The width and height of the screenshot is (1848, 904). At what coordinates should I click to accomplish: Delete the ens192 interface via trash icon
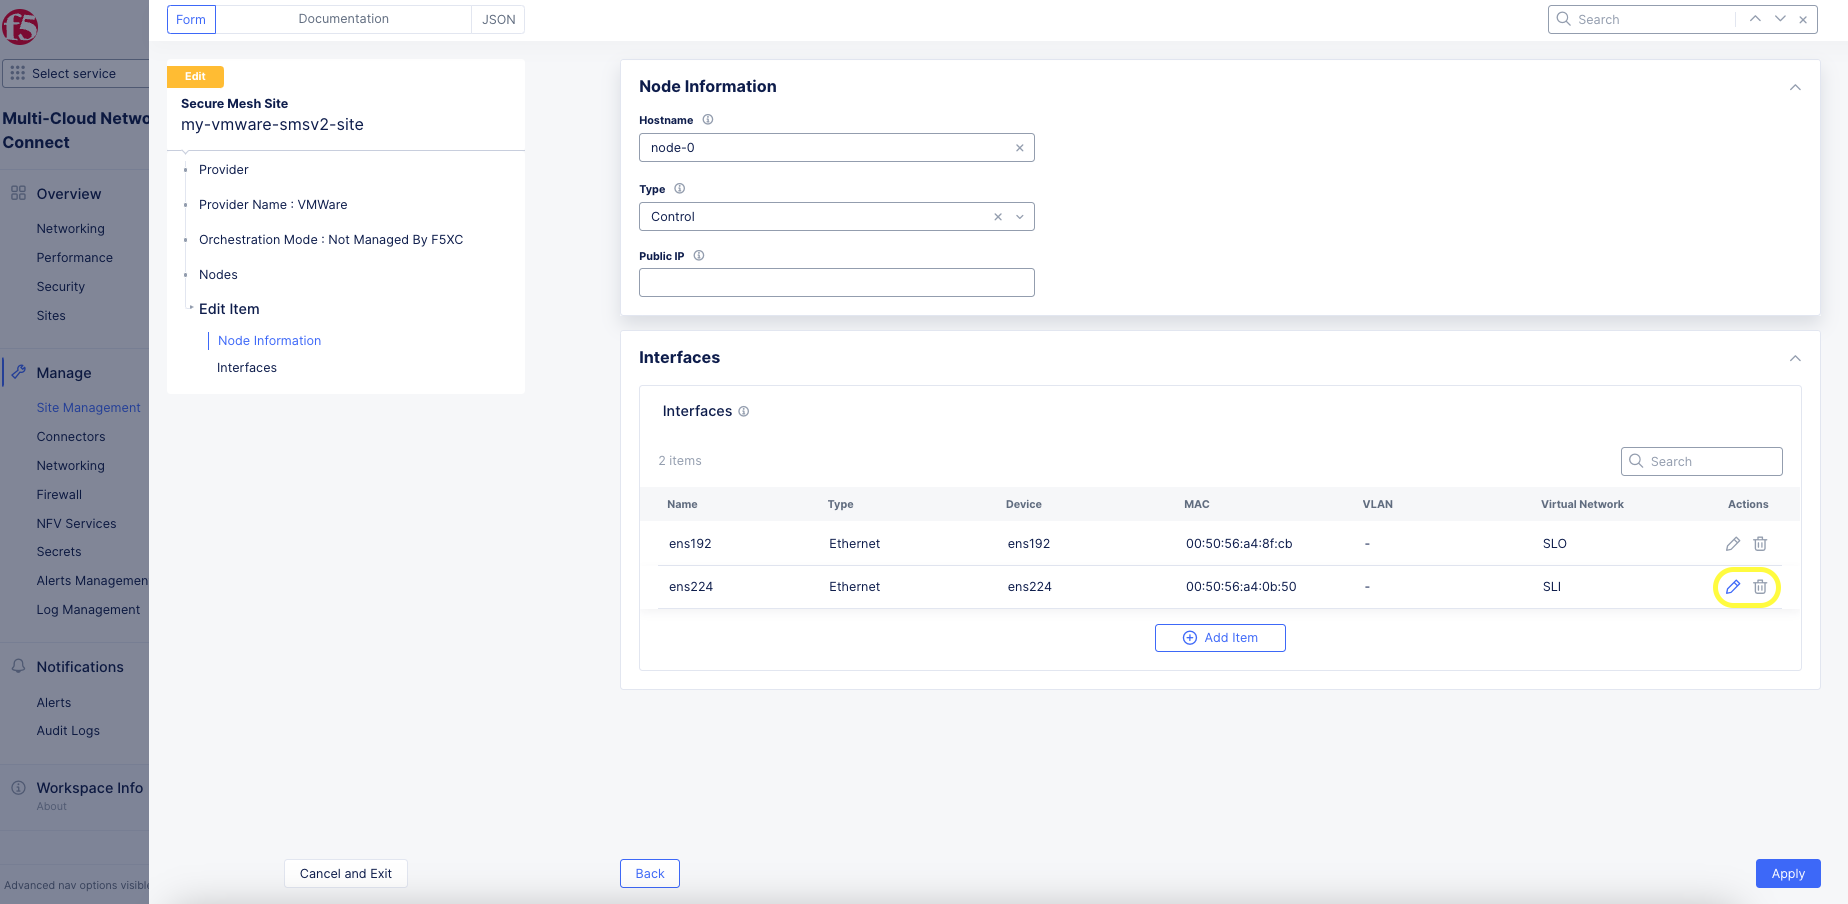click(x=1760, y=543)
